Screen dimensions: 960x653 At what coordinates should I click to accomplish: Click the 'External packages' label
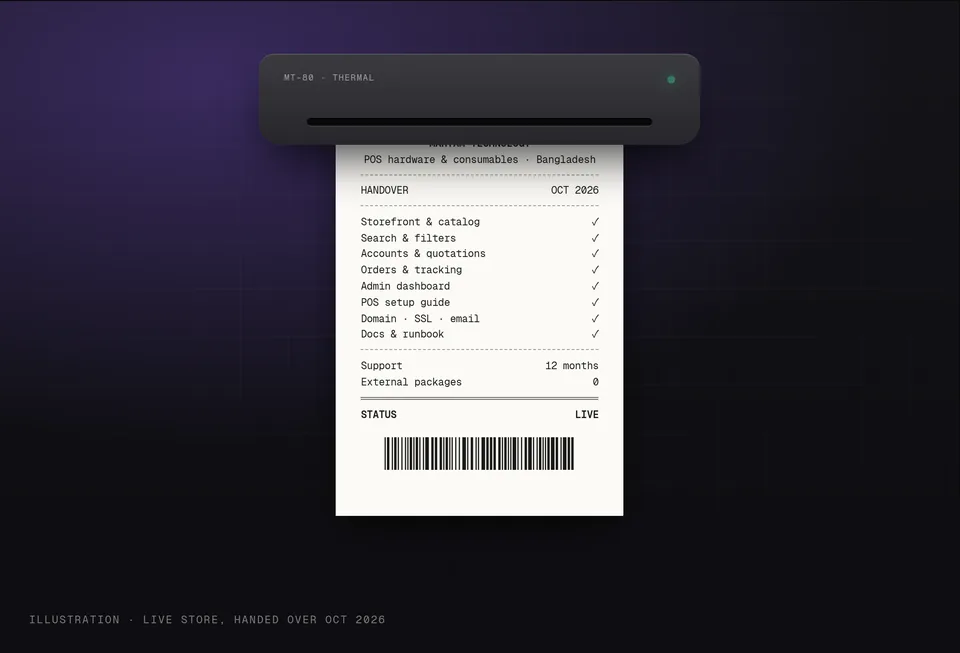point(411,382)
